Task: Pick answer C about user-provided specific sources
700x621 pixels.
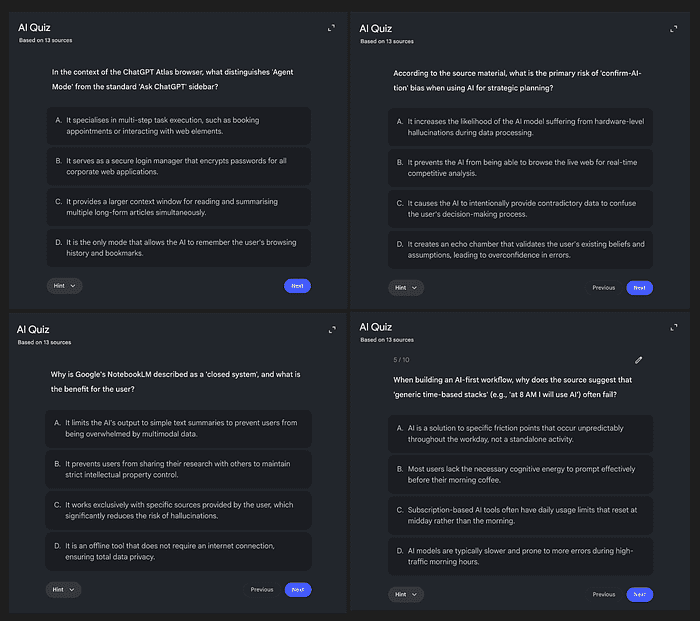Action: point(178,510)
